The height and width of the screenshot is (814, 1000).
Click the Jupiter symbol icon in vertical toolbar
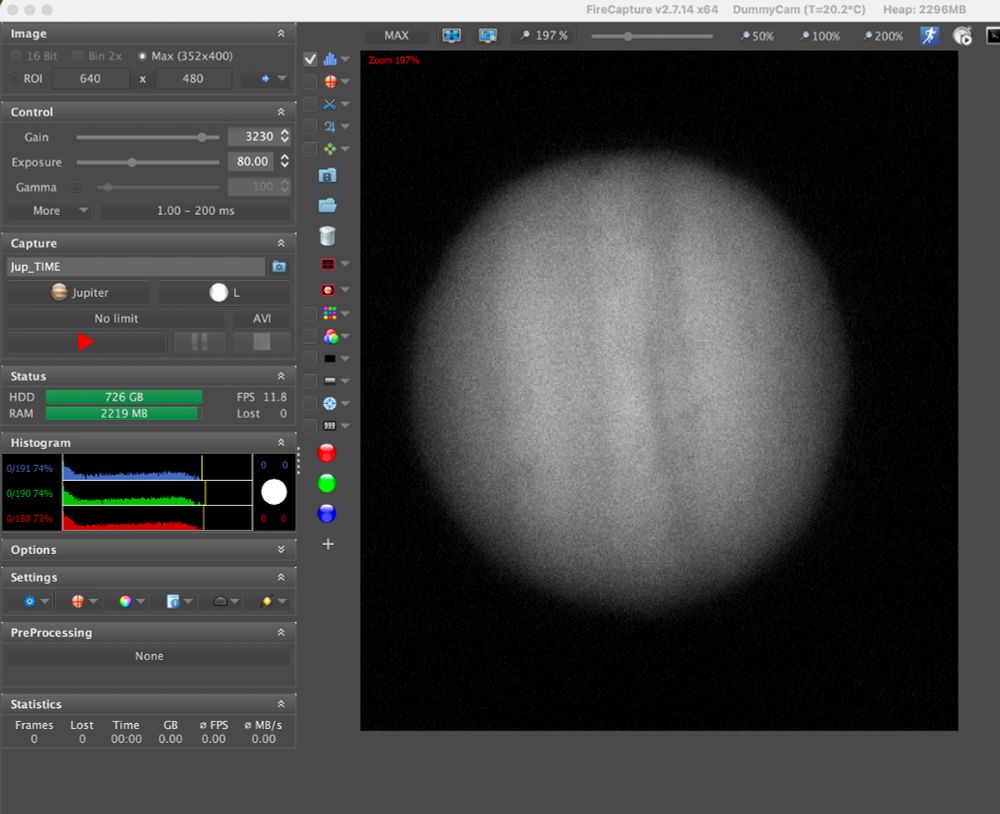pyautogui.click(x=330, y=125)
